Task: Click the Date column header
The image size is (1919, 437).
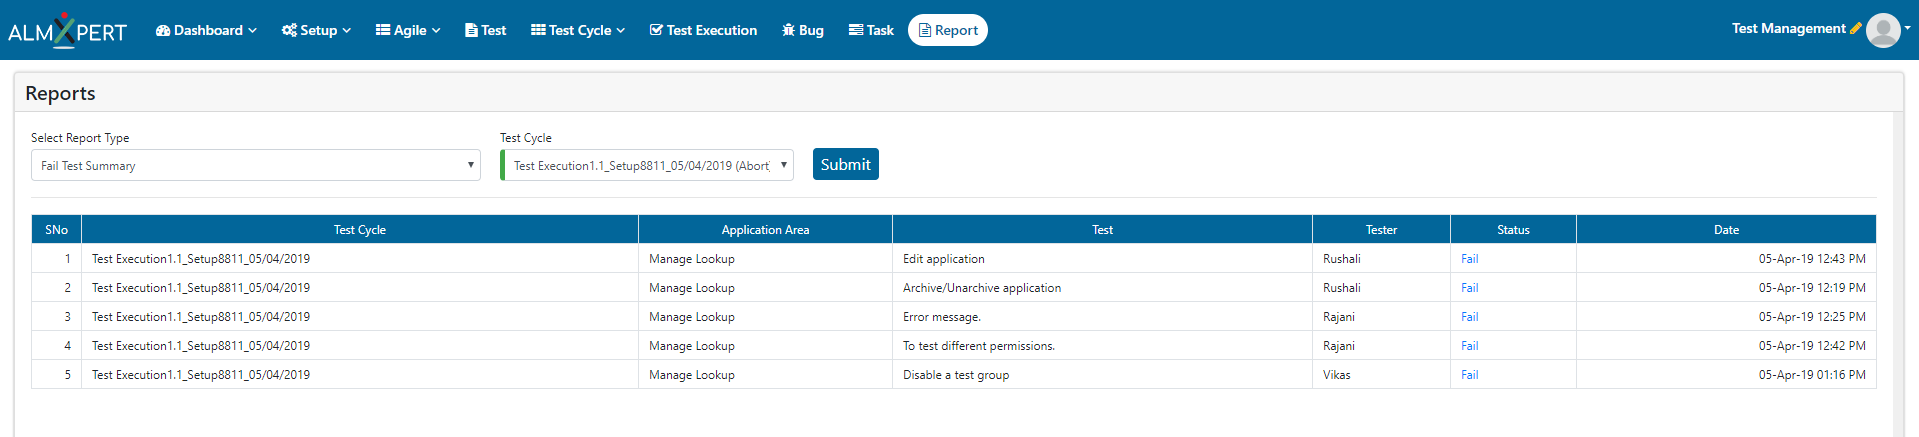Action: pyautogui.click(x=1726, y=230)
